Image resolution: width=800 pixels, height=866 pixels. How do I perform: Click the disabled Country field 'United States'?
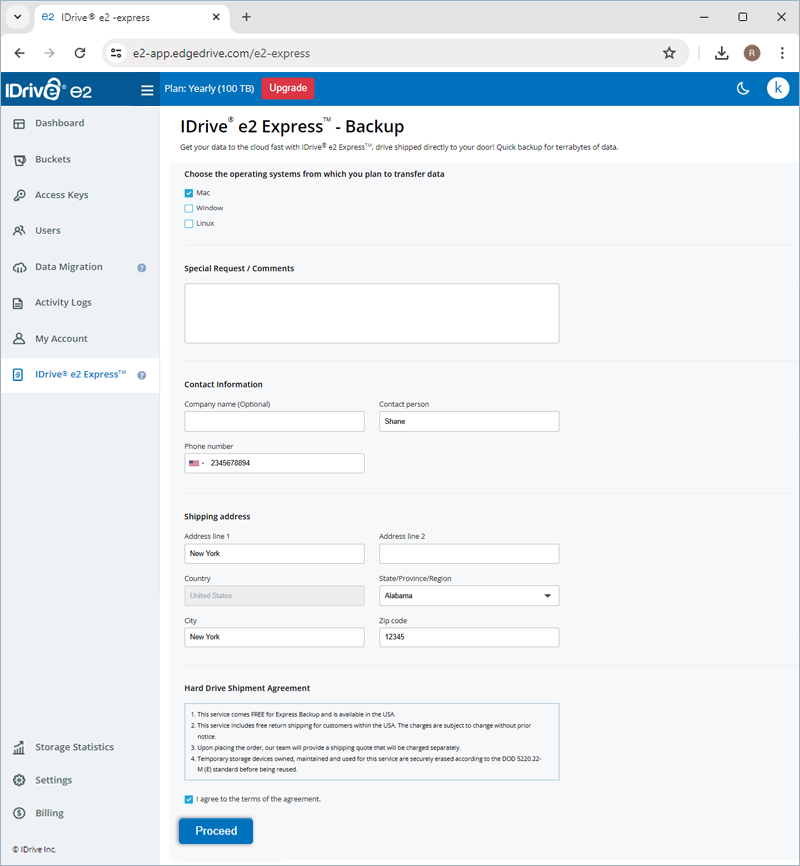pyautogui.click(x=275, y=596)
